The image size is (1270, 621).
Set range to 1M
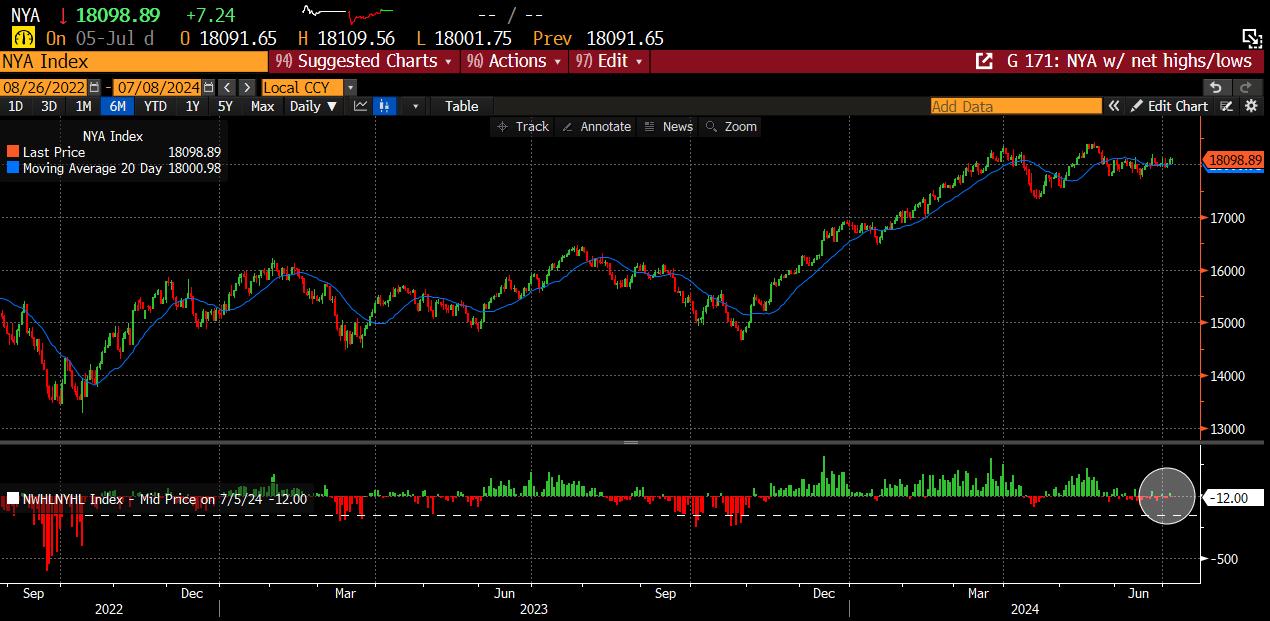(83, 106)
